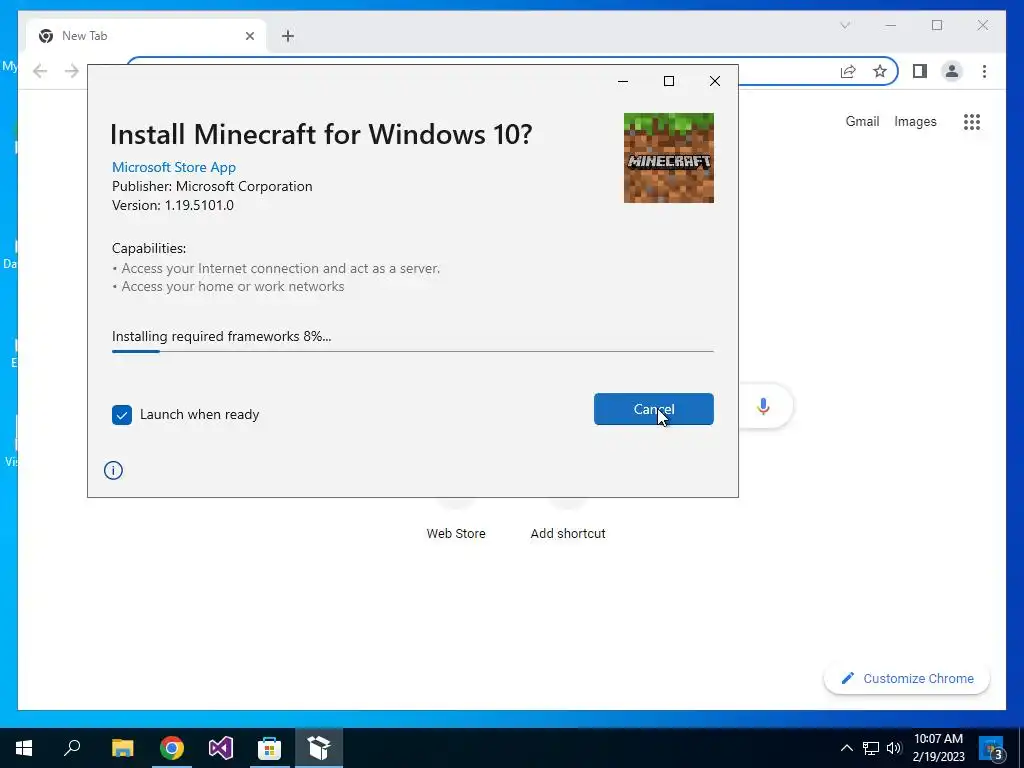Bookmark this tab with star icon
Viewport: 1024px width, 768px height.
pos(880,71)
